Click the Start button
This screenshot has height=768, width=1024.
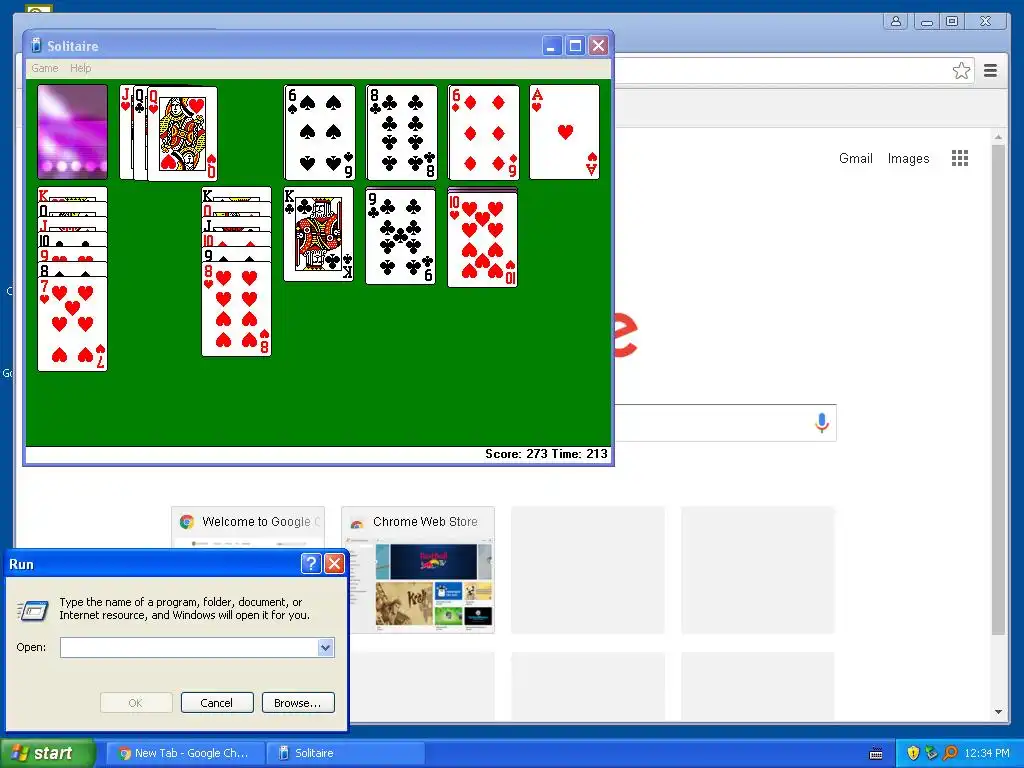tap(47, 753)
